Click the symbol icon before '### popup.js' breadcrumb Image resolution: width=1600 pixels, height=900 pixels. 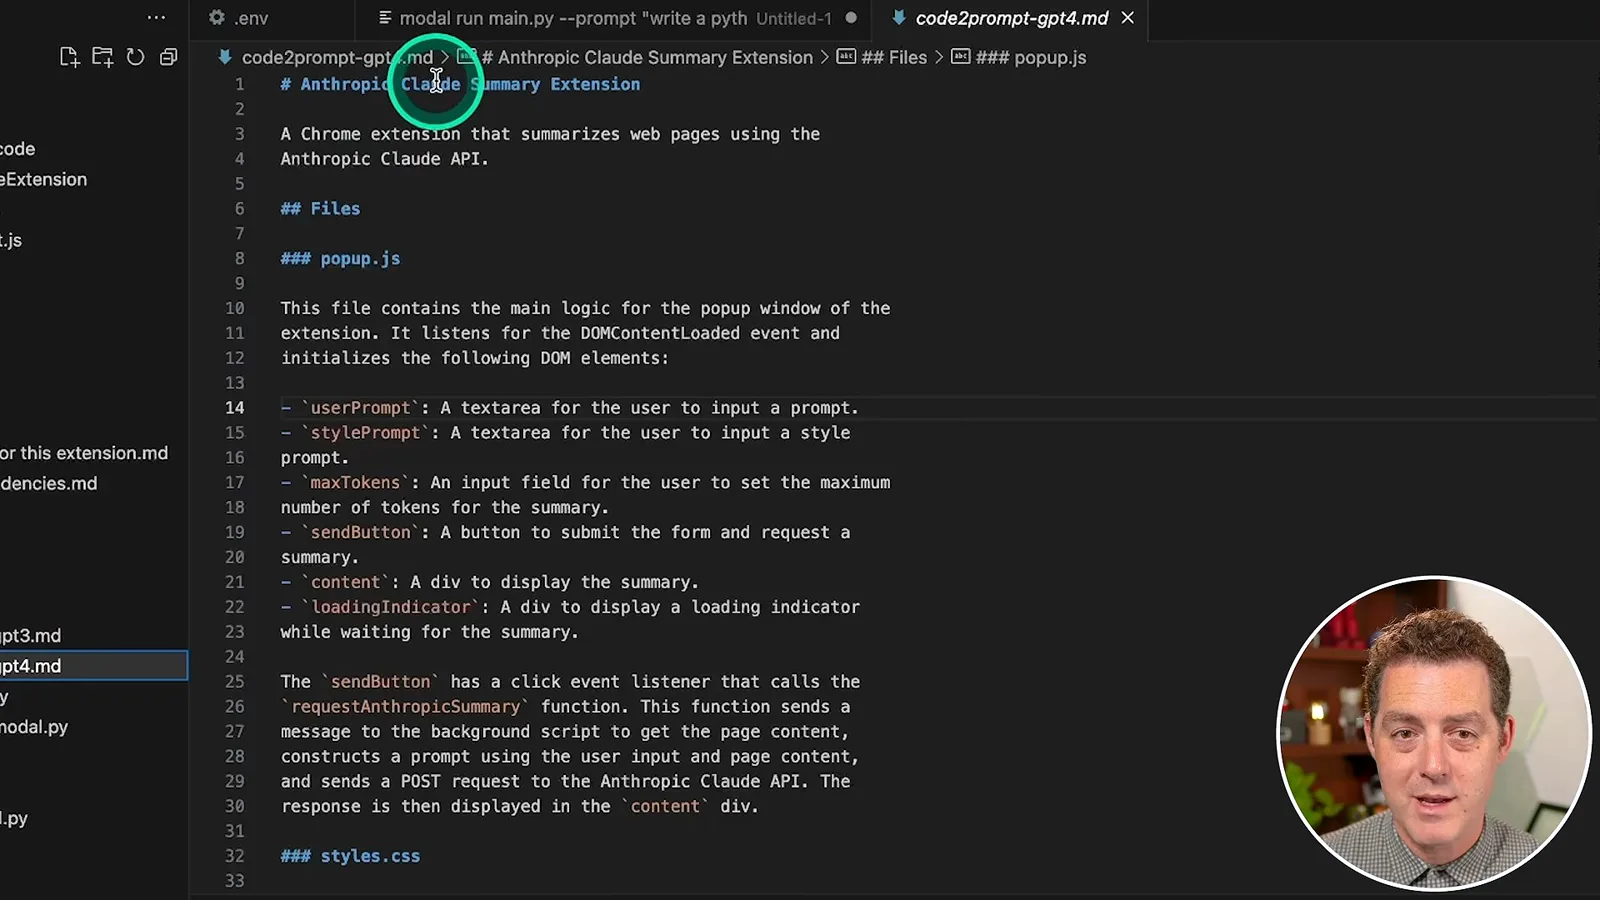(x=961, y=57)
